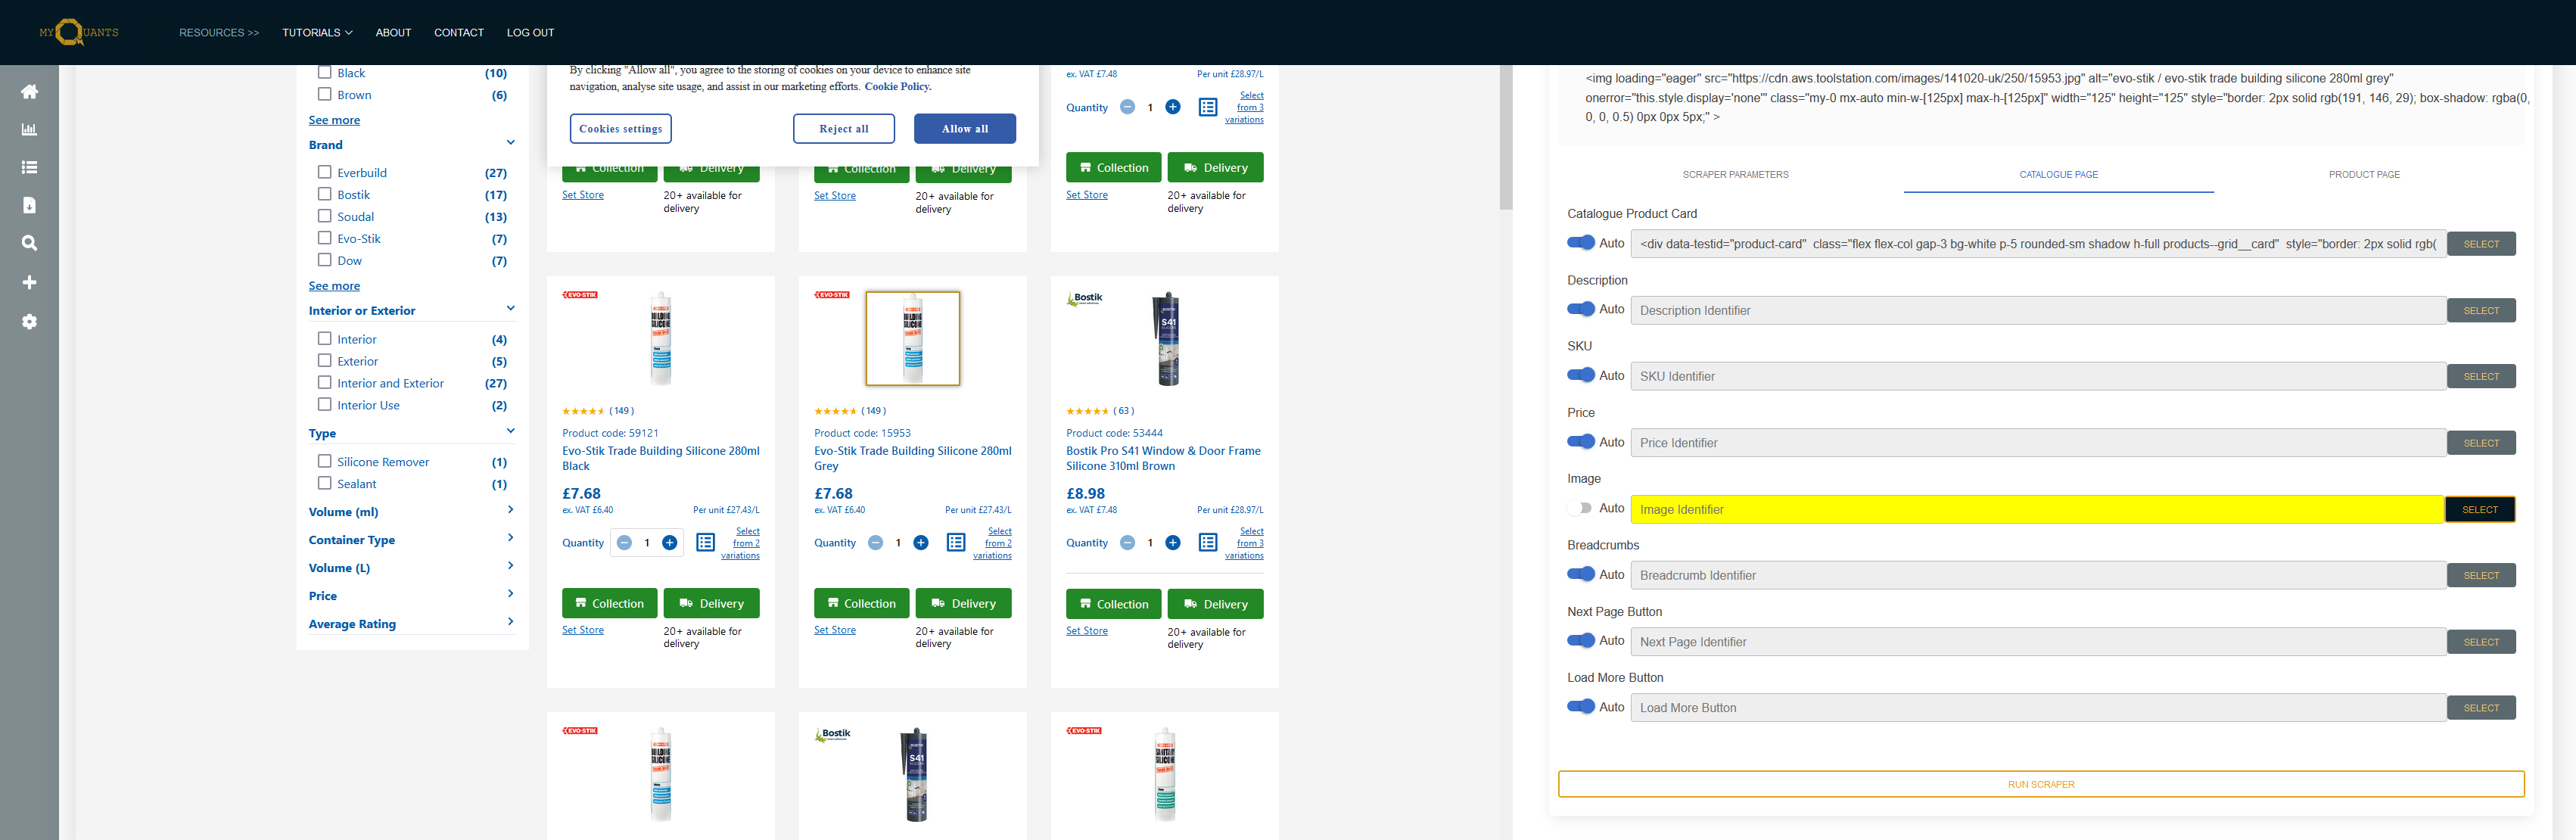Image resolution: width=2576 pixels, height=840 pixels.
Task: Click the list icon on Evo-Stik Black card
Action: (x=705, y=543)
